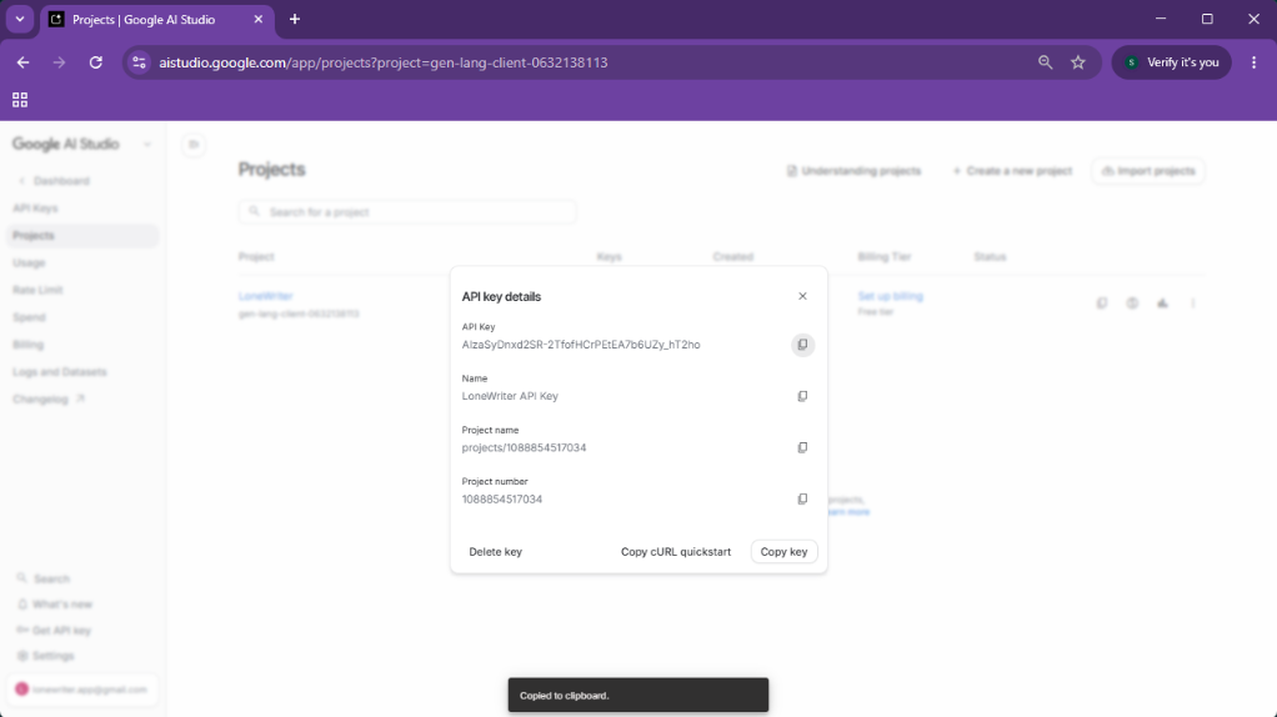Open the apps grid shortcut in bookmarks bar
The height and width of the screenshot is (717, 1277).
20,100
